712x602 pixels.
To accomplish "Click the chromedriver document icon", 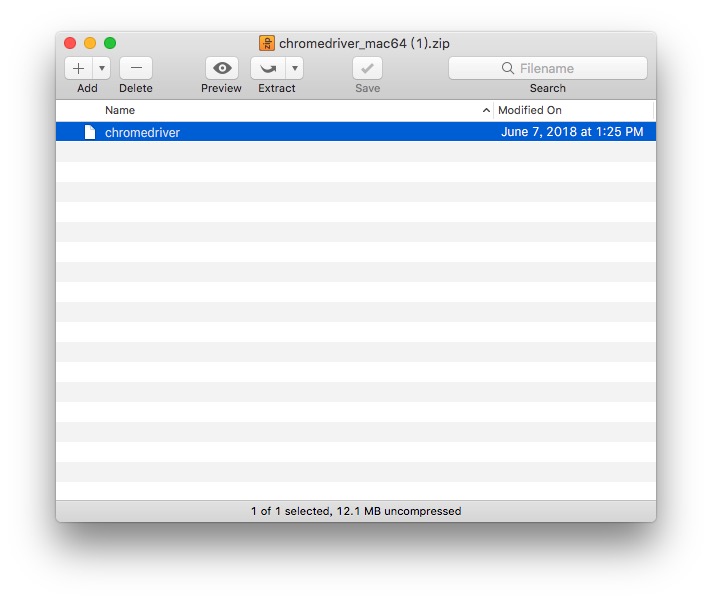I will 90,132.
